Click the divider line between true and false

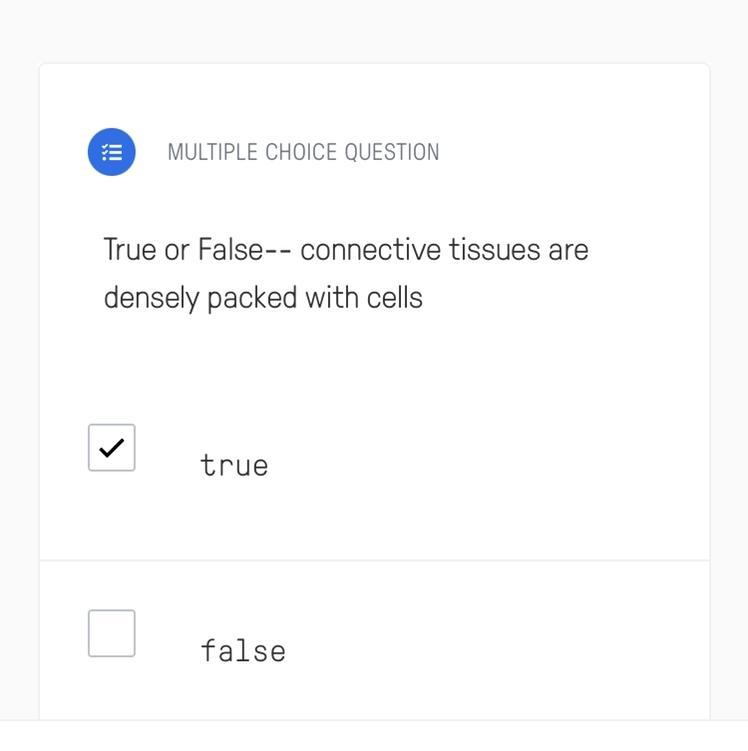pyautogui.click(x=374, y=560)
